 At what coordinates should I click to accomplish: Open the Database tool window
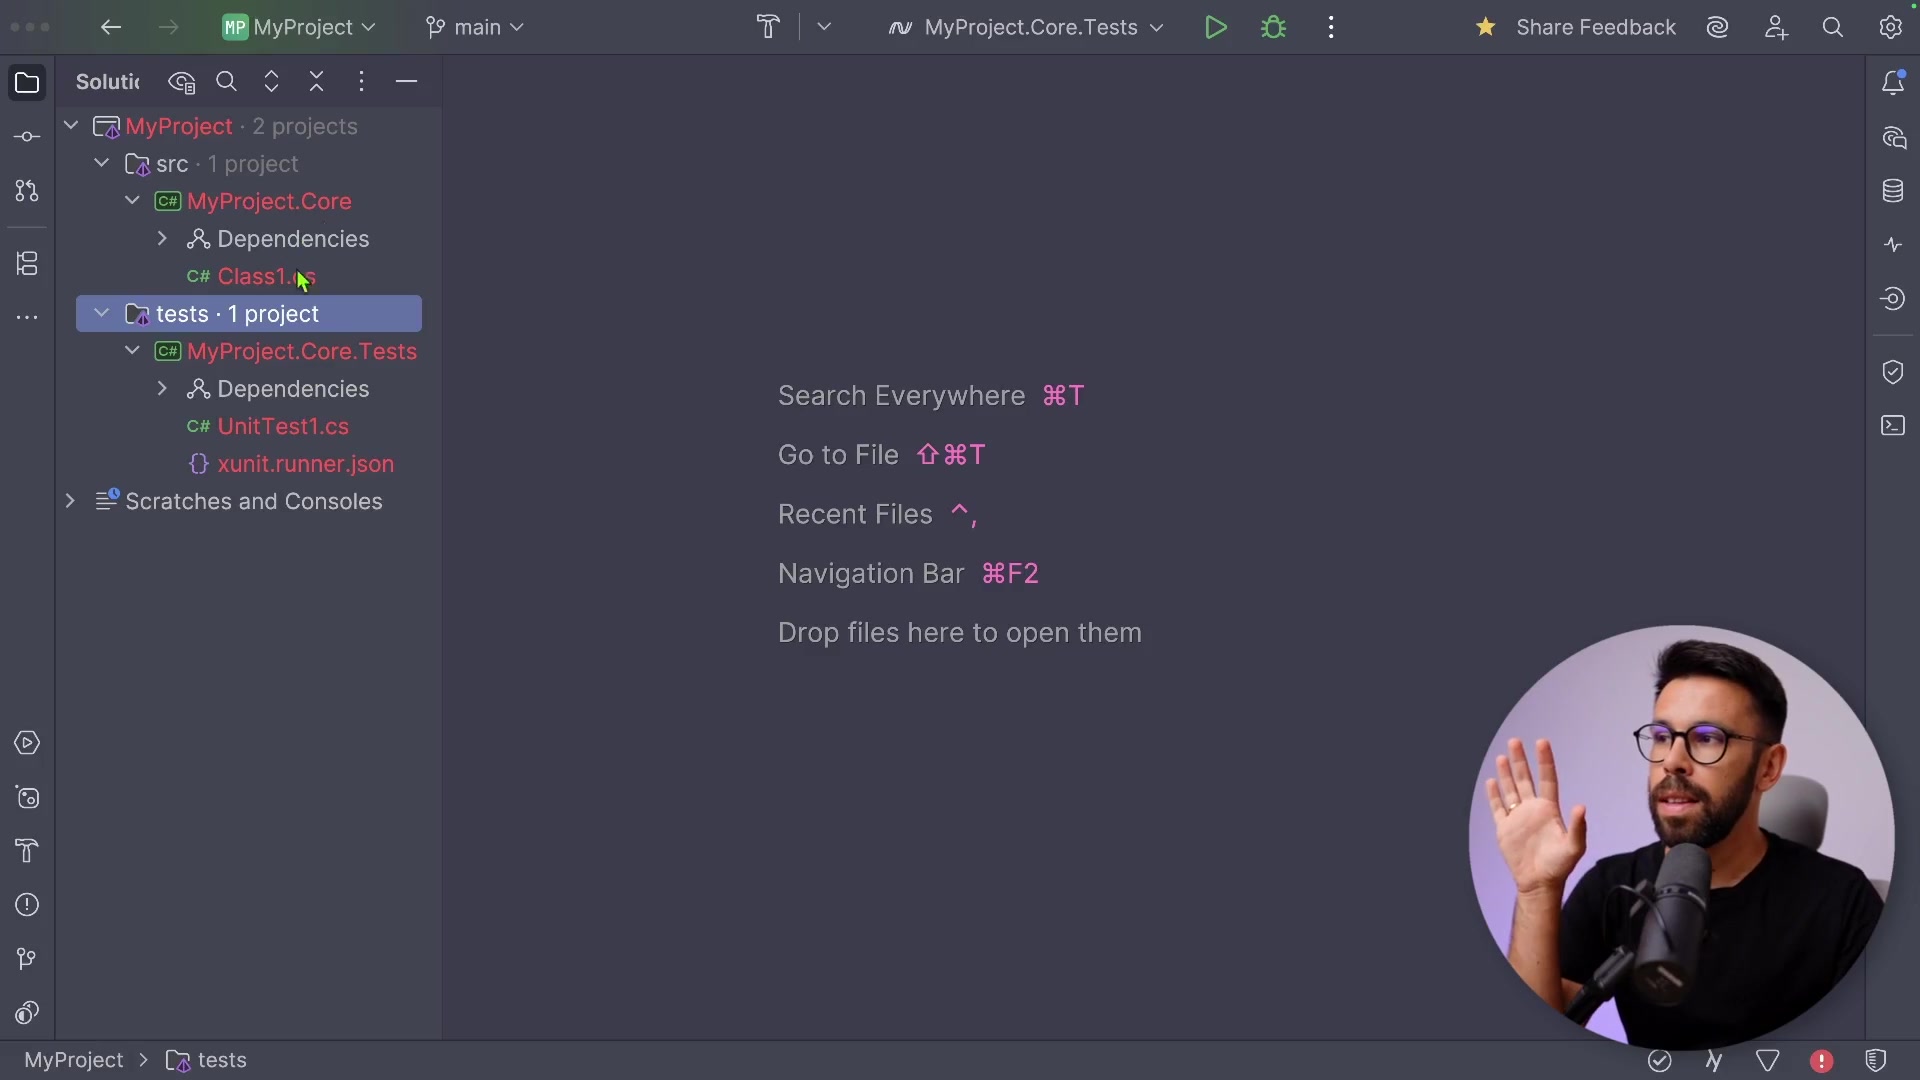(1893, 191)
